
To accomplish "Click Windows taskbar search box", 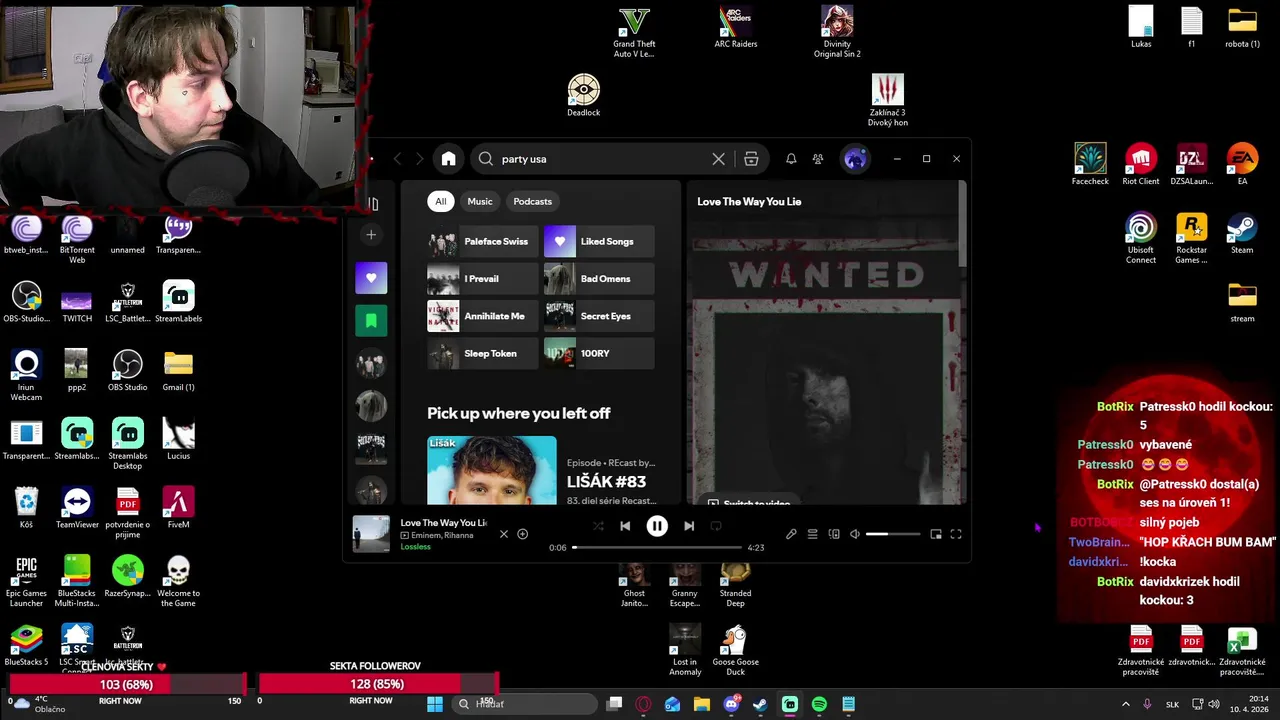I will tap(523, 704).
